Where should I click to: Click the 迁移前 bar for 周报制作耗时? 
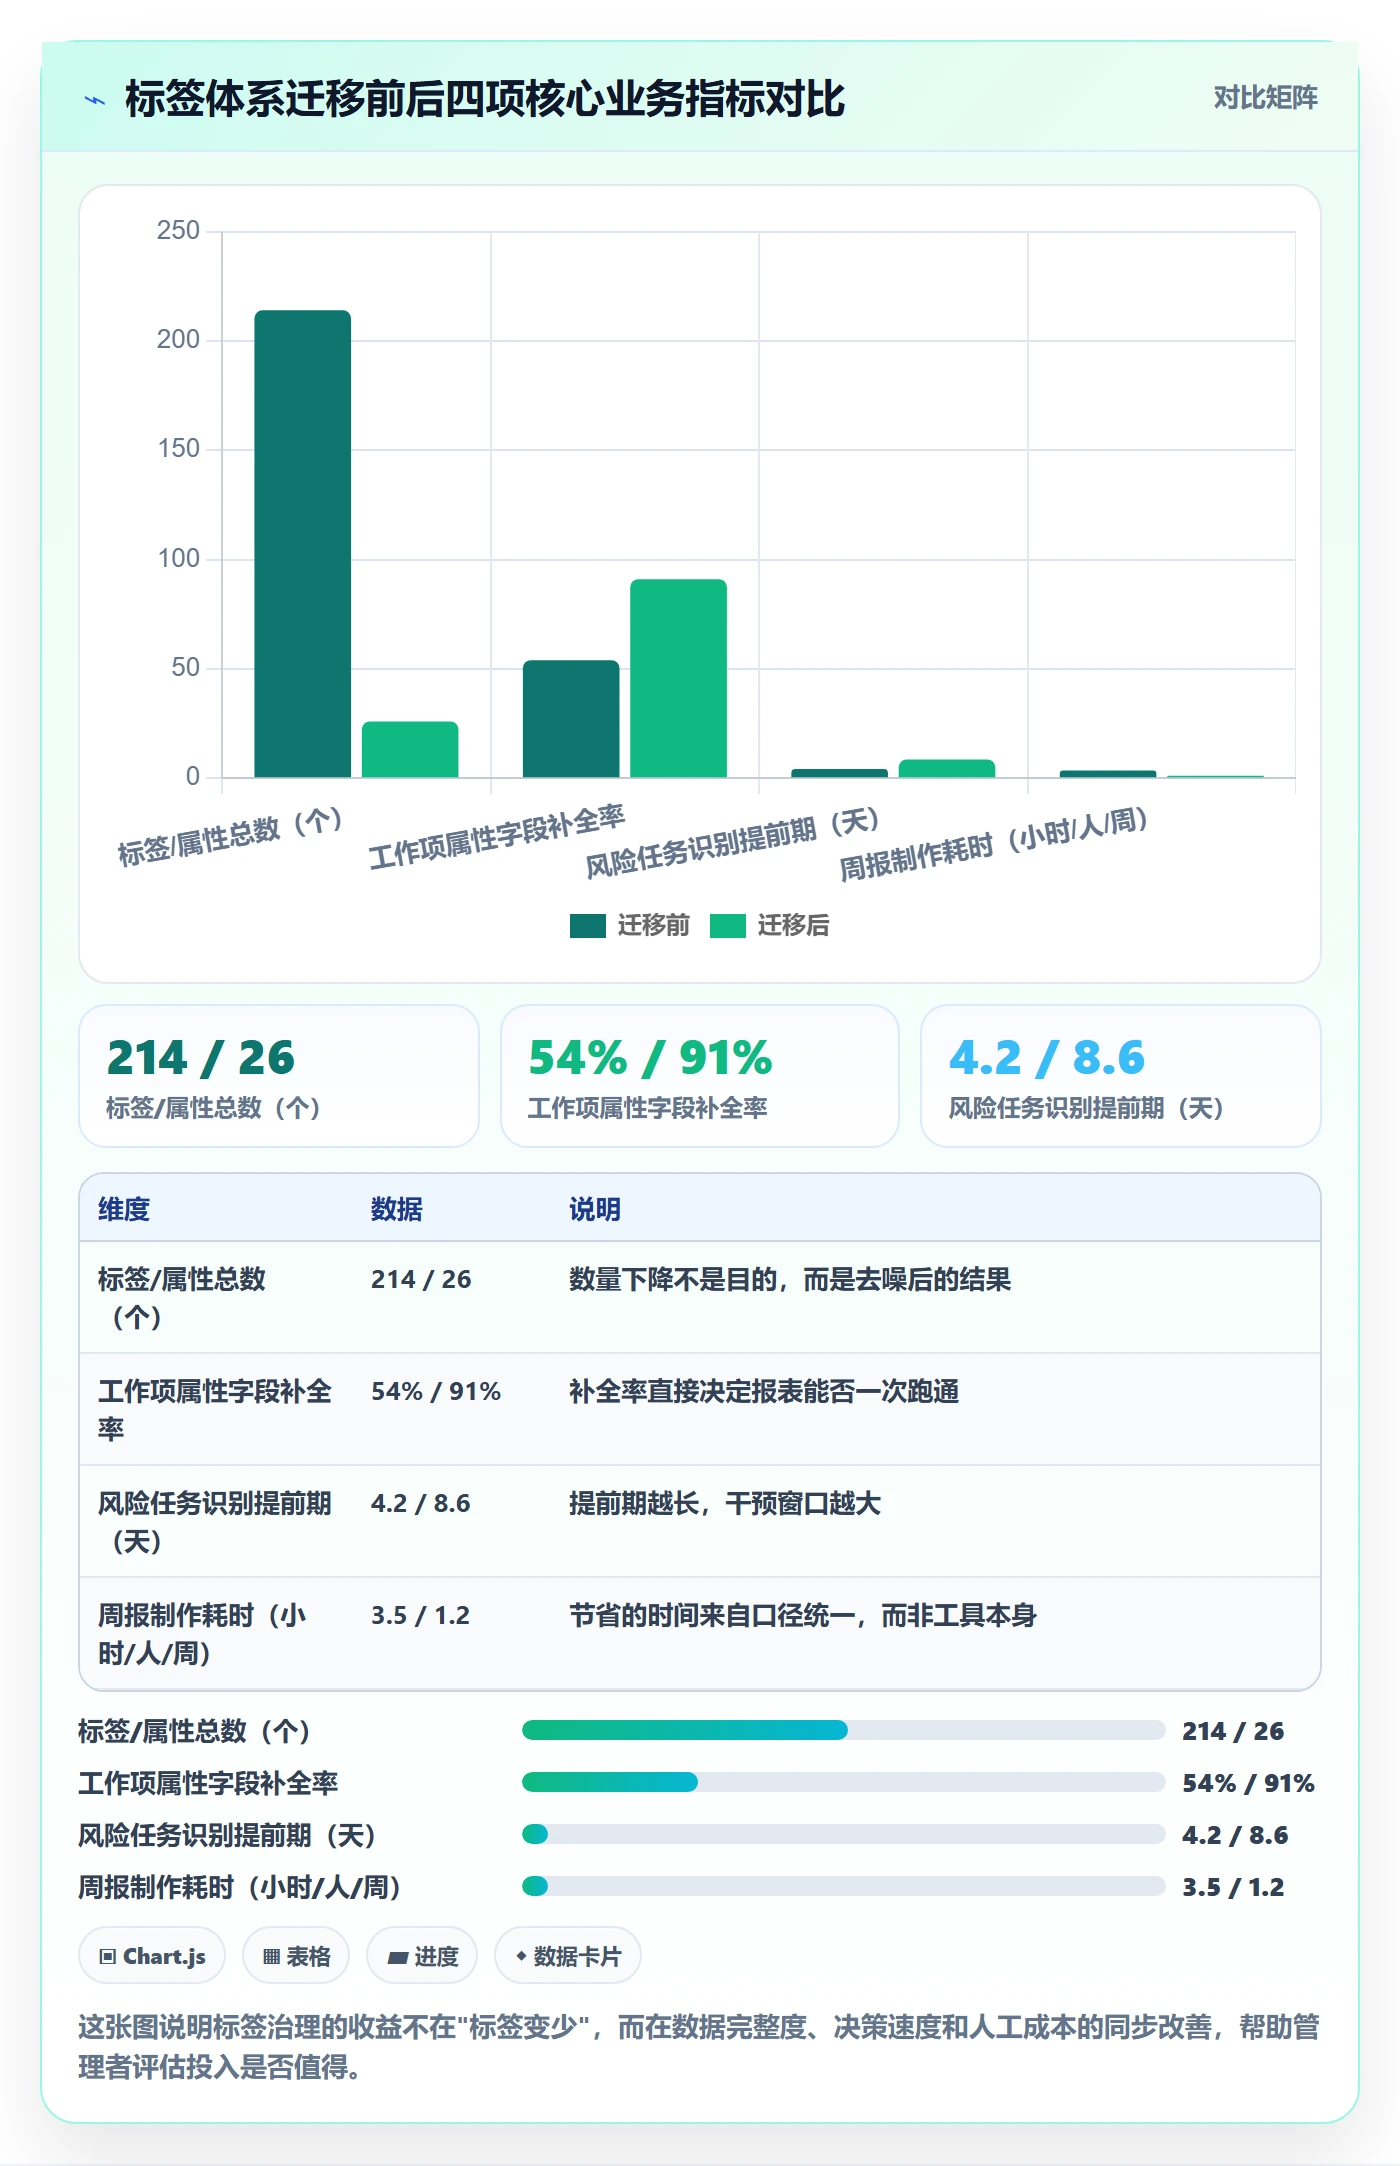point(1108,773)
